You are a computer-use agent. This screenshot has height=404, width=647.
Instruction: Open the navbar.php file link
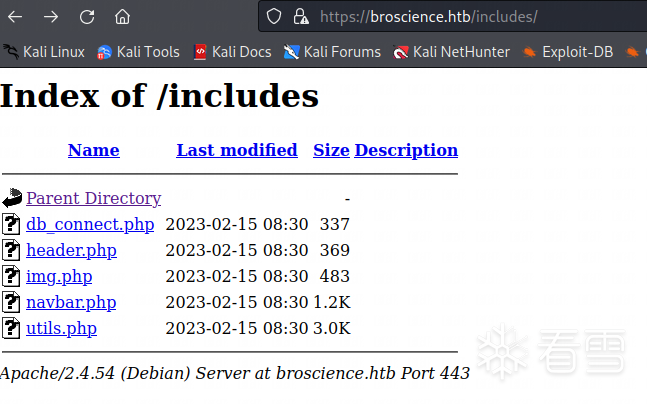(71, 302)
